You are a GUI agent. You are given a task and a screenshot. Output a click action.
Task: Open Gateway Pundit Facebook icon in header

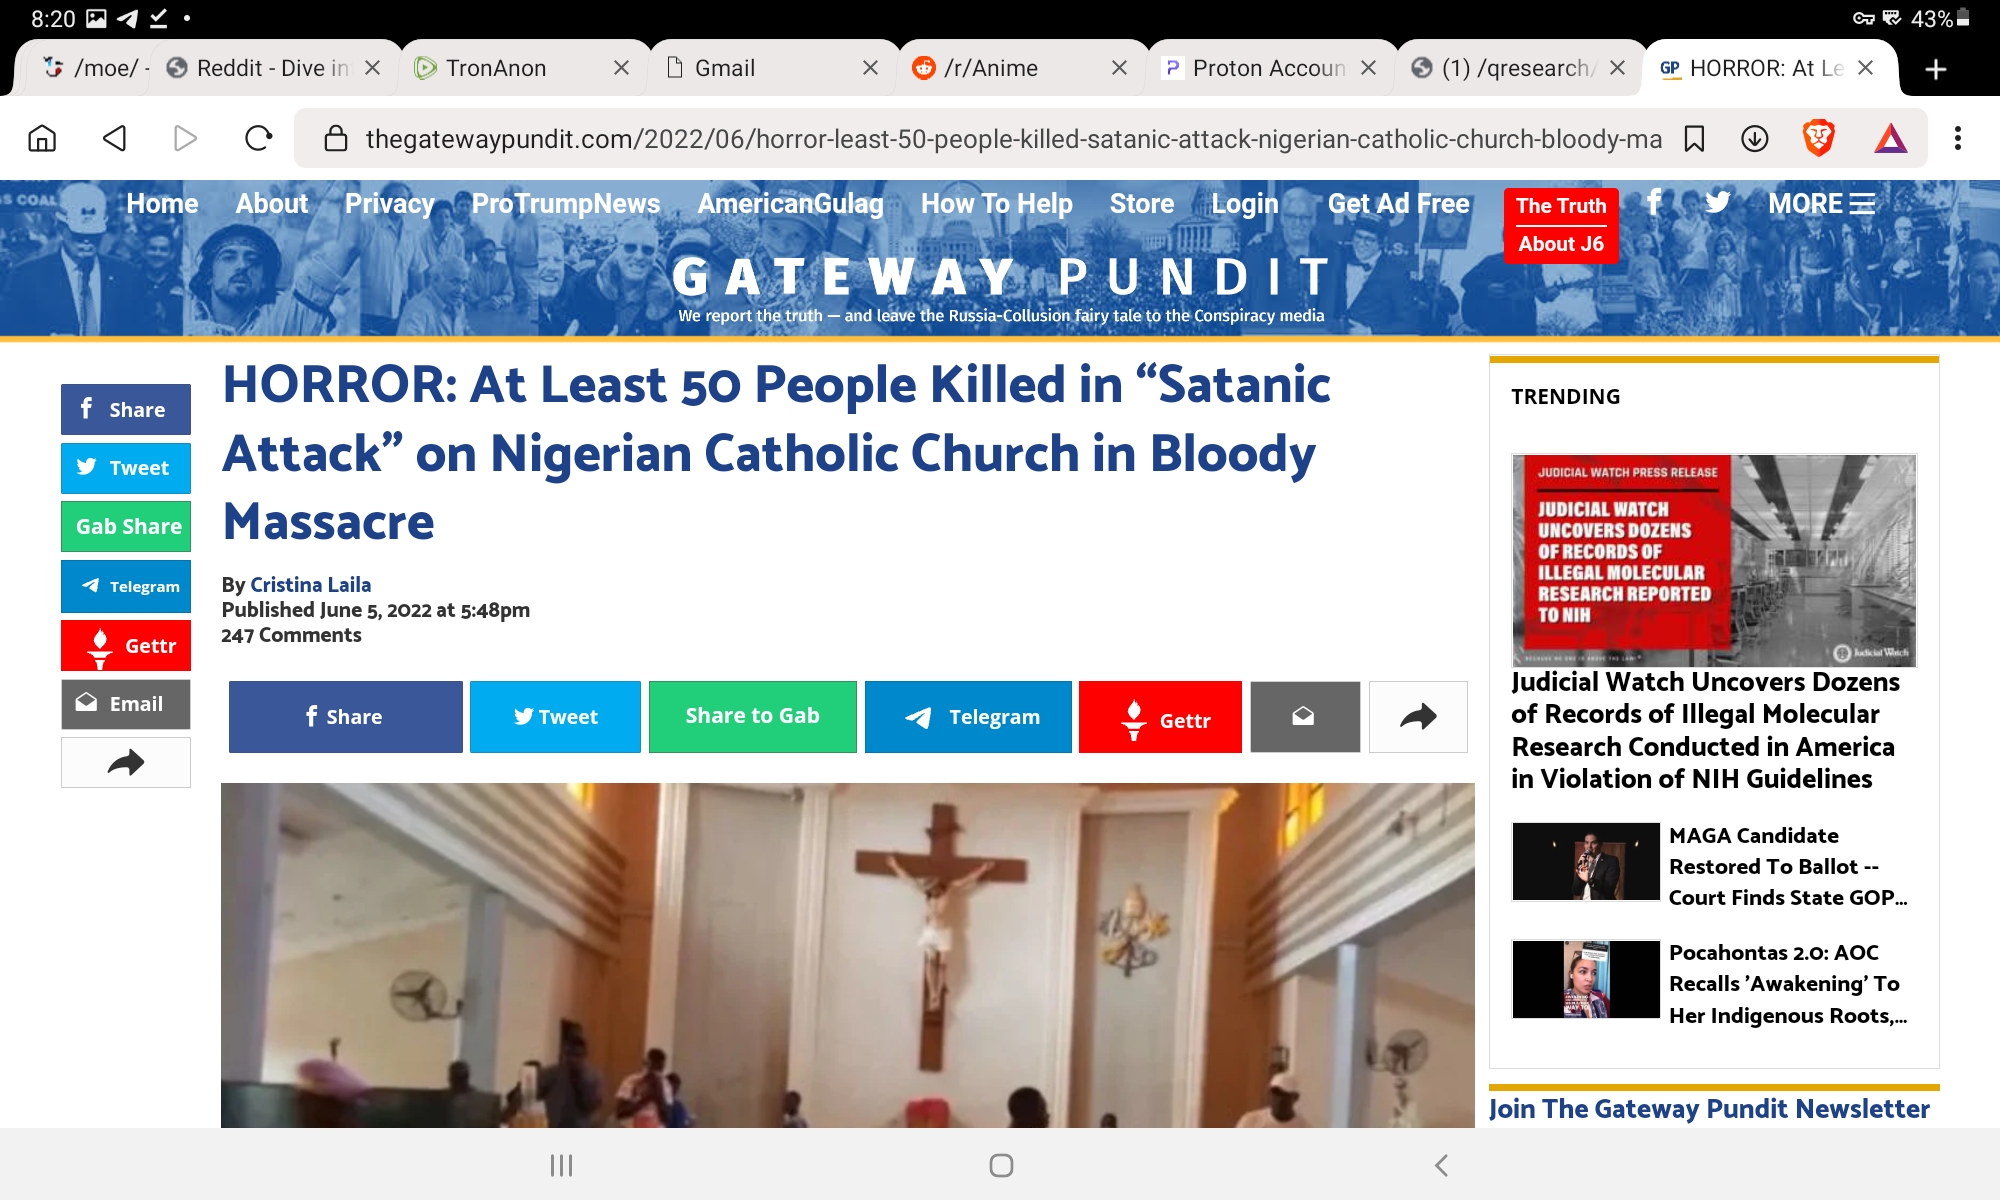[x=1654, y=202]
